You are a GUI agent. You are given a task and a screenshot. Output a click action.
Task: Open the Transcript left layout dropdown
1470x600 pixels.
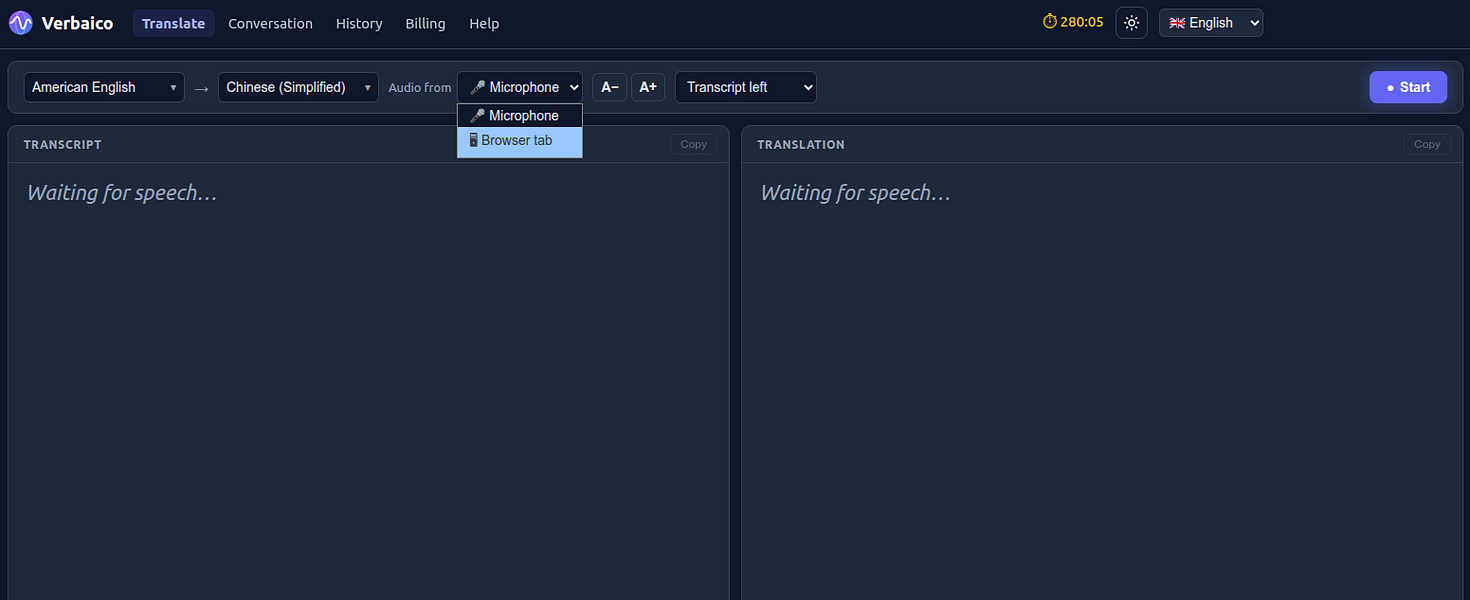[x=746, y=87]
